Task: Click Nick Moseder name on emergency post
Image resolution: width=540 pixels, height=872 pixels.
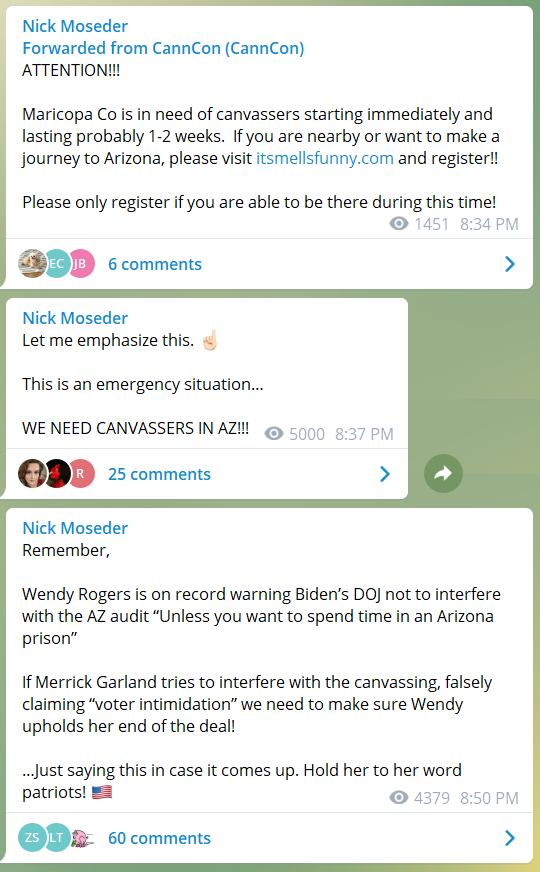Action: 75,318
